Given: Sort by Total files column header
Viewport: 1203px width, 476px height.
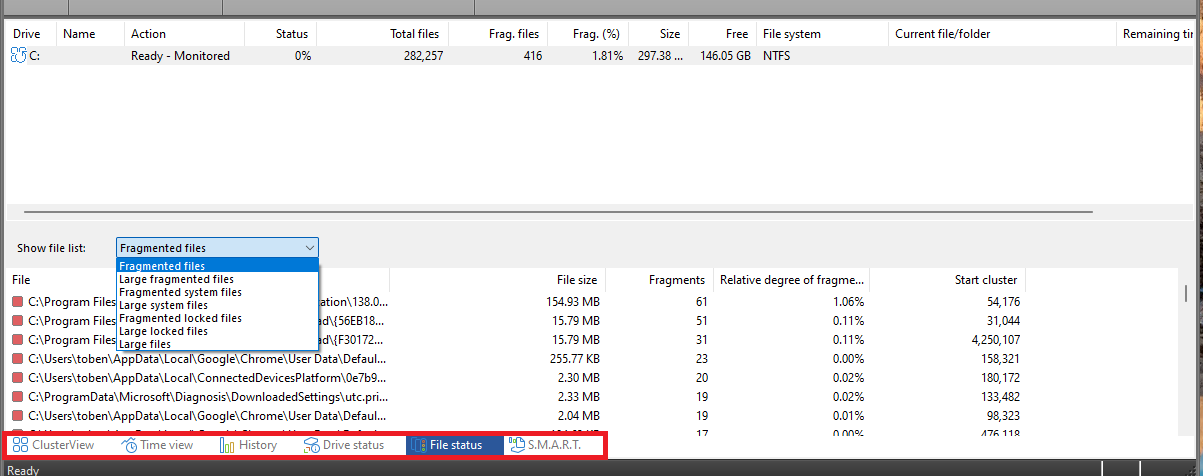Looking at the screenshot, I should click(383, 34).
